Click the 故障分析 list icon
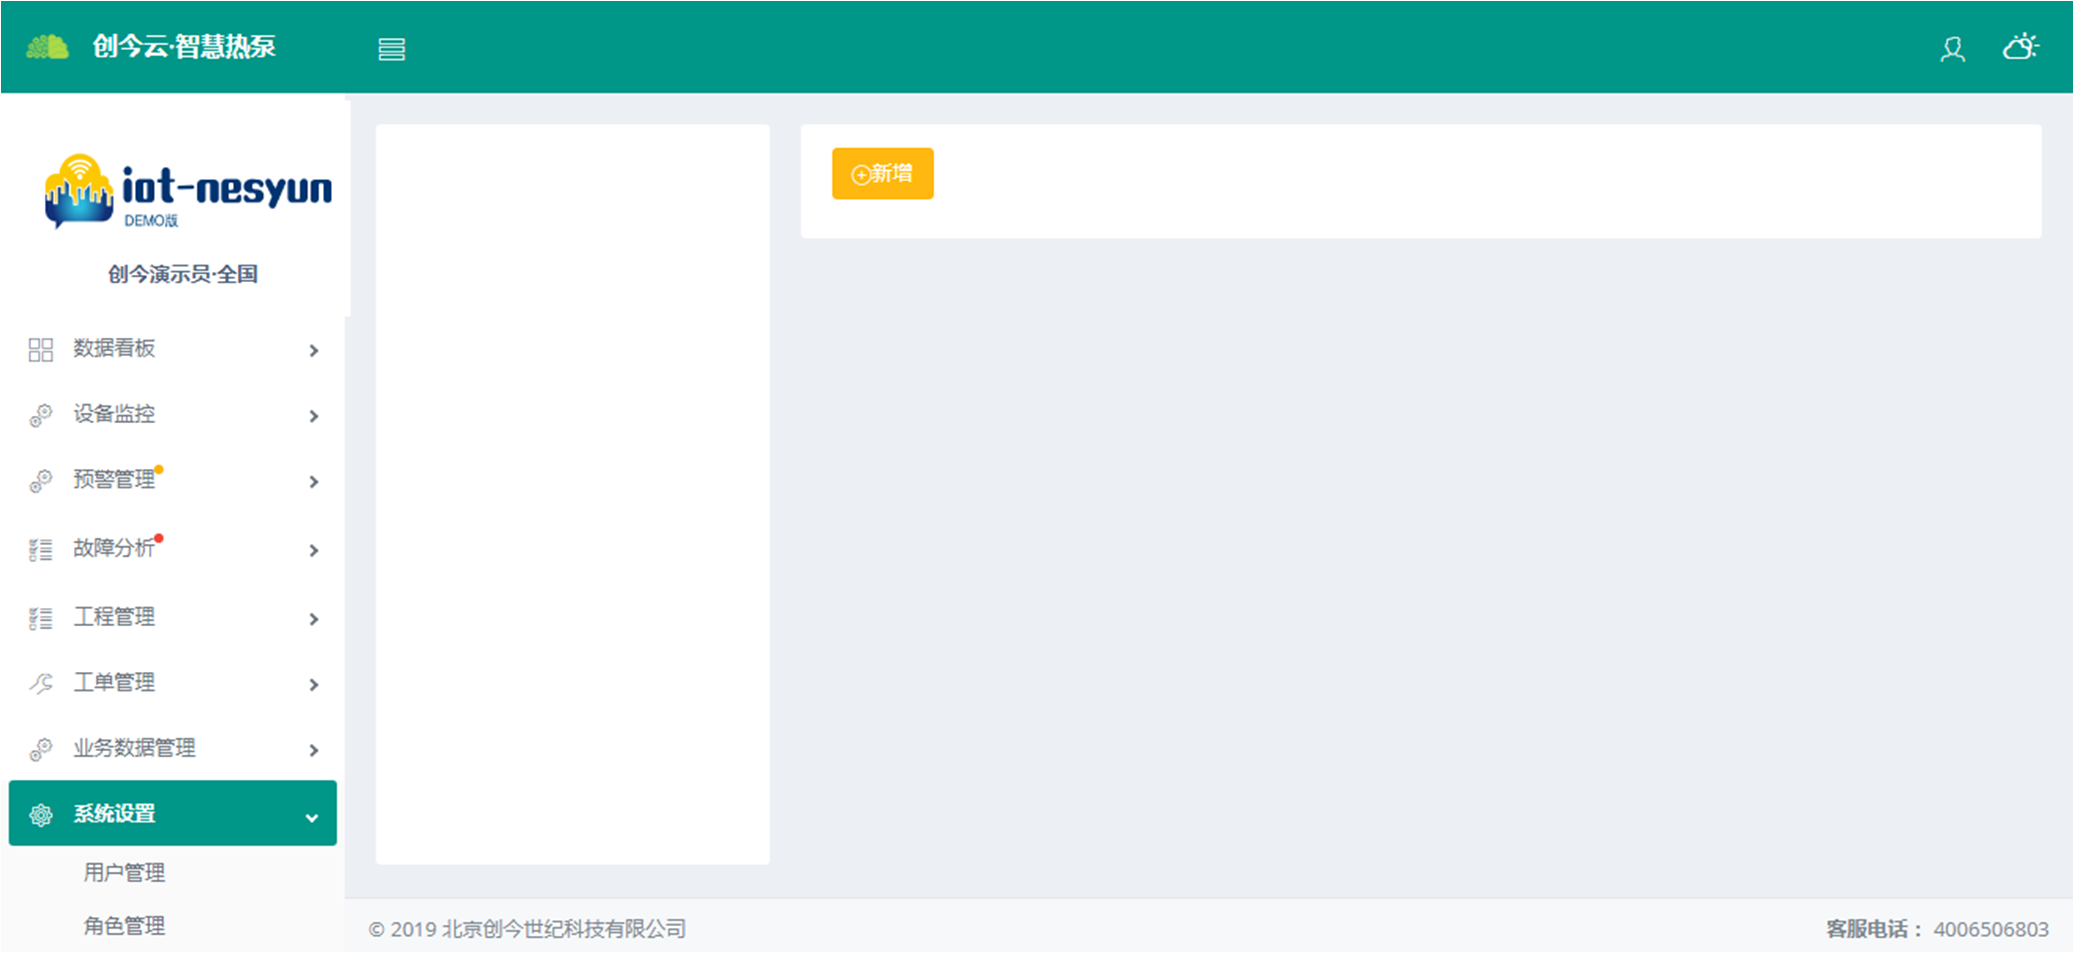 pyautogui.click(x=41, y=549)
